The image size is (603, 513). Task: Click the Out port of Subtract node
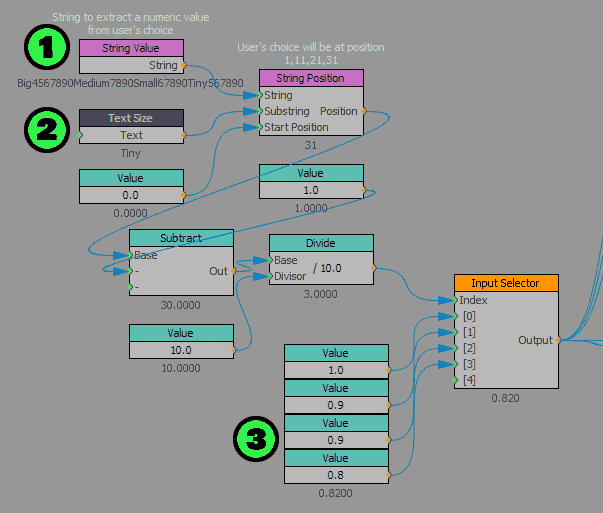tap(233, 271)
